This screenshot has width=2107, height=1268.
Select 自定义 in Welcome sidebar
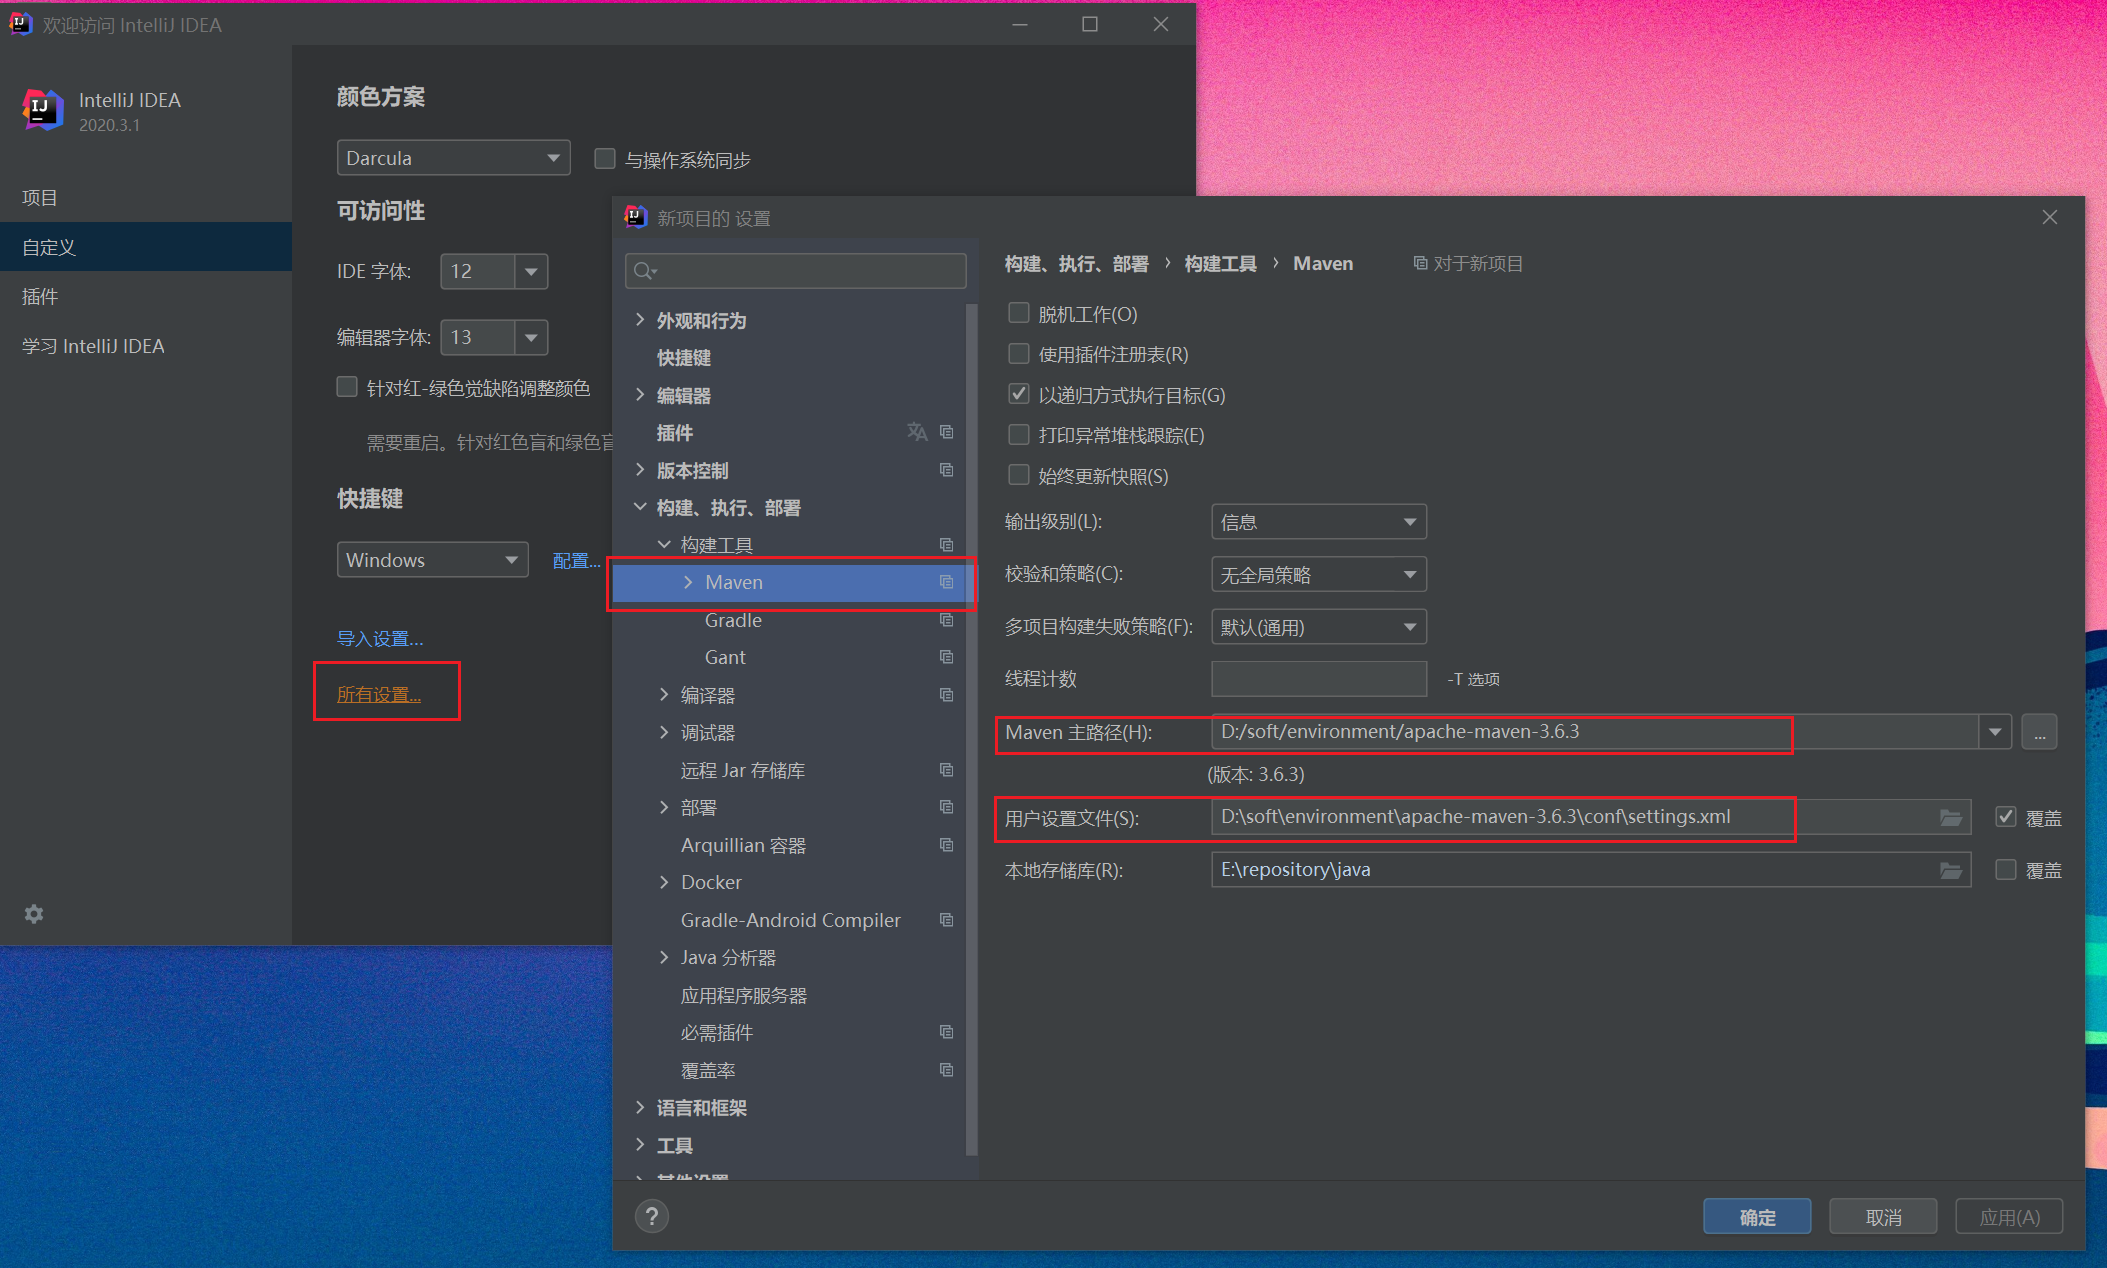tap(146, 247)
